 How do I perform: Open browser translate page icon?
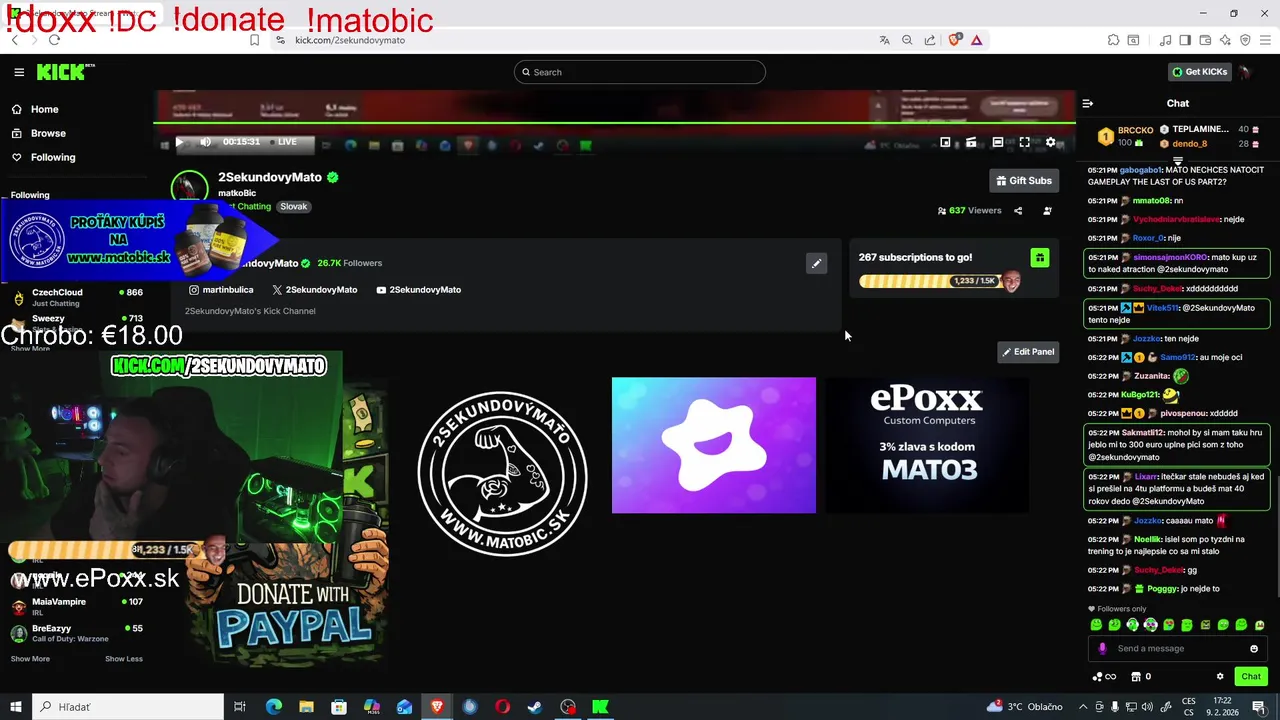tap(884, 40)
